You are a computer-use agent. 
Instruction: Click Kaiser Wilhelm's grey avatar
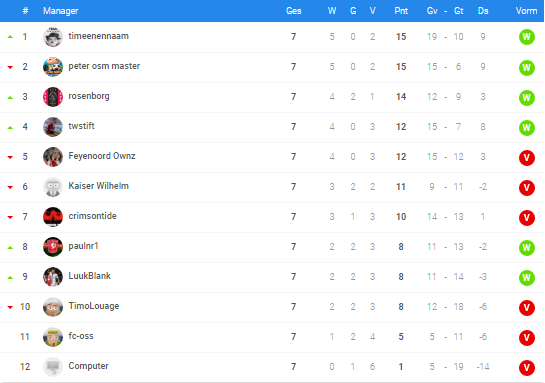53,187
